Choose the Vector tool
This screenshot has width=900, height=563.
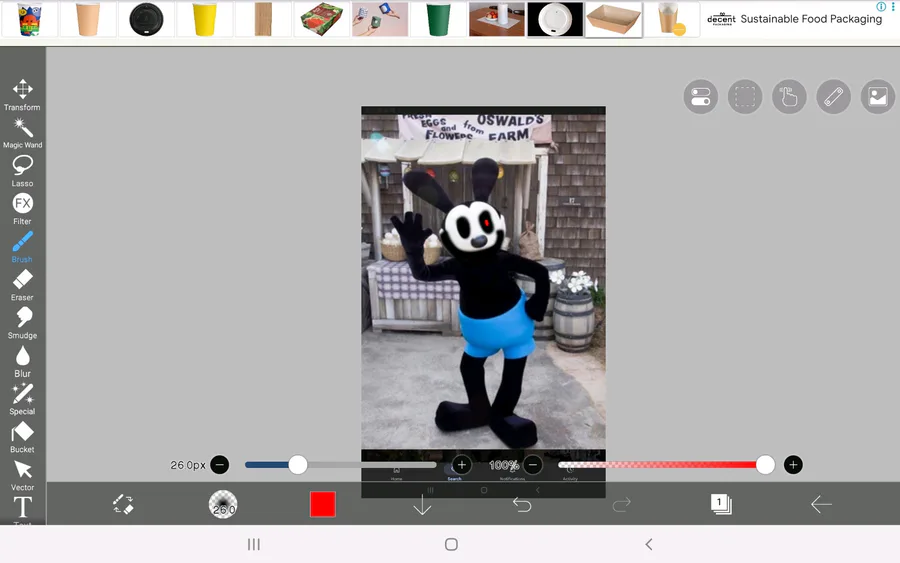click(x=22, y=475)
